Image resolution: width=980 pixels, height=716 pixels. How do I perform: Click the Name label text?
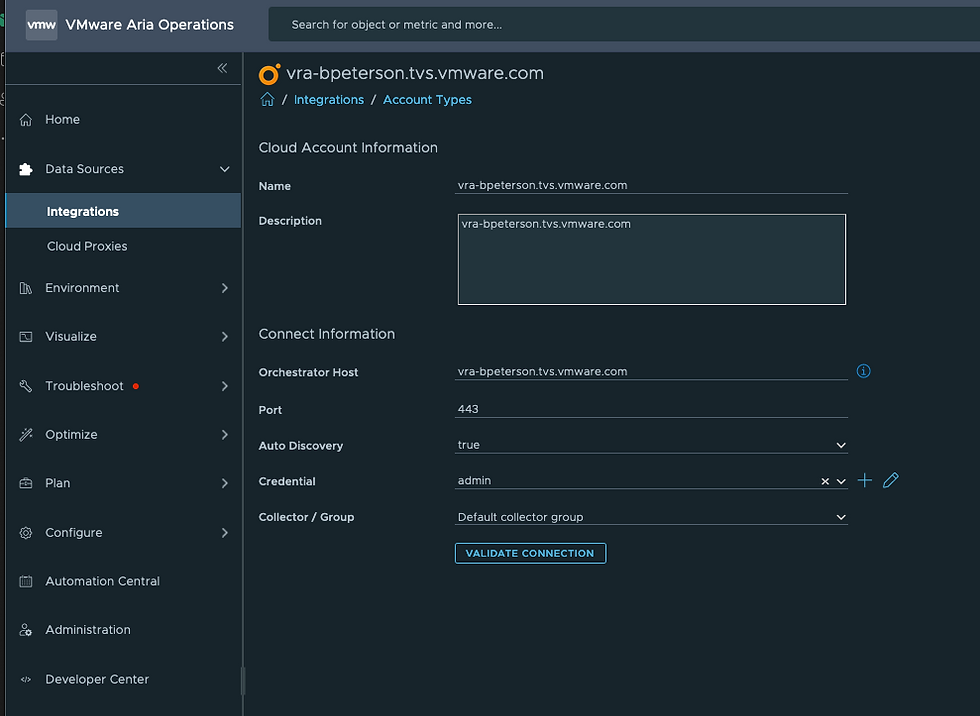274,186
